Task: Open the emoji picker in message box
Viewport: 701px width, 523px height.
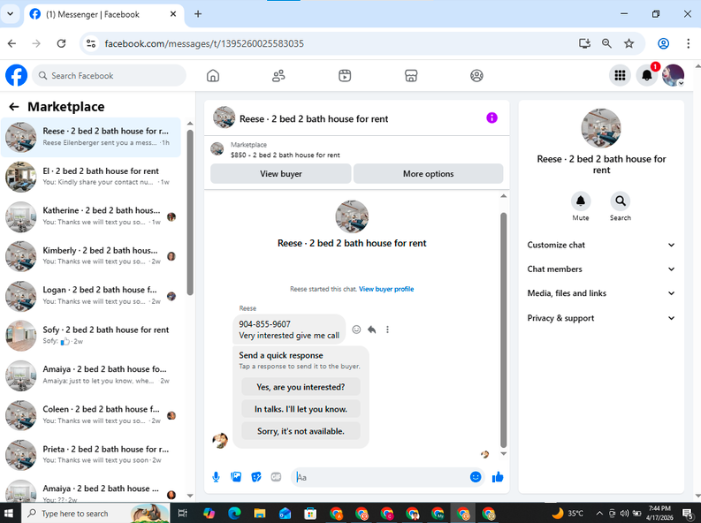Action: (475, 477)
